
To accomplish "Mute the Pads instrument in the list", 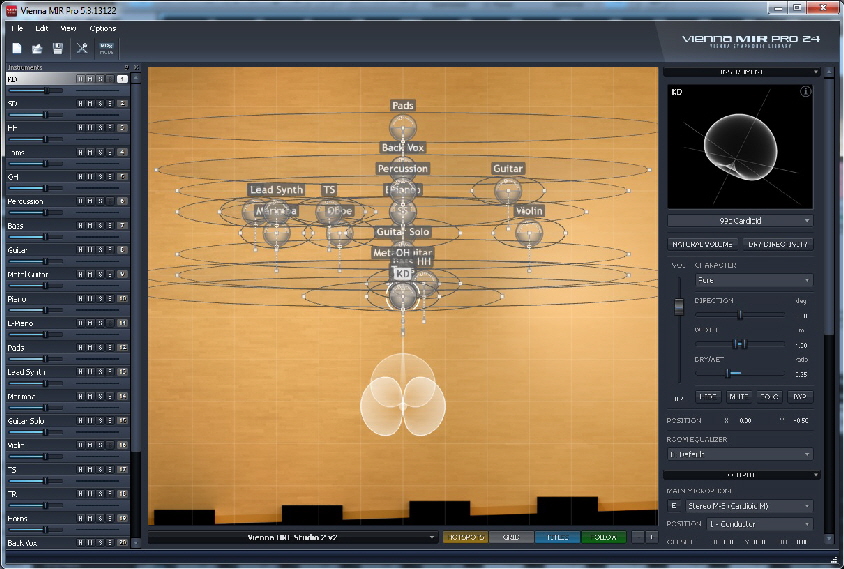I will (90, 348).
